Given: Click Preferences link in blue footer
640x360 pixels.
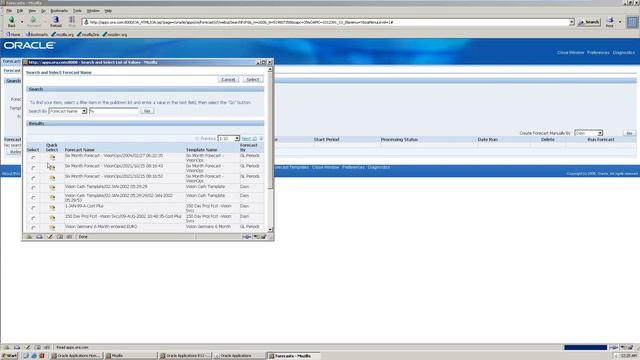Looking at the screenshot, I should tap(353, 167).
